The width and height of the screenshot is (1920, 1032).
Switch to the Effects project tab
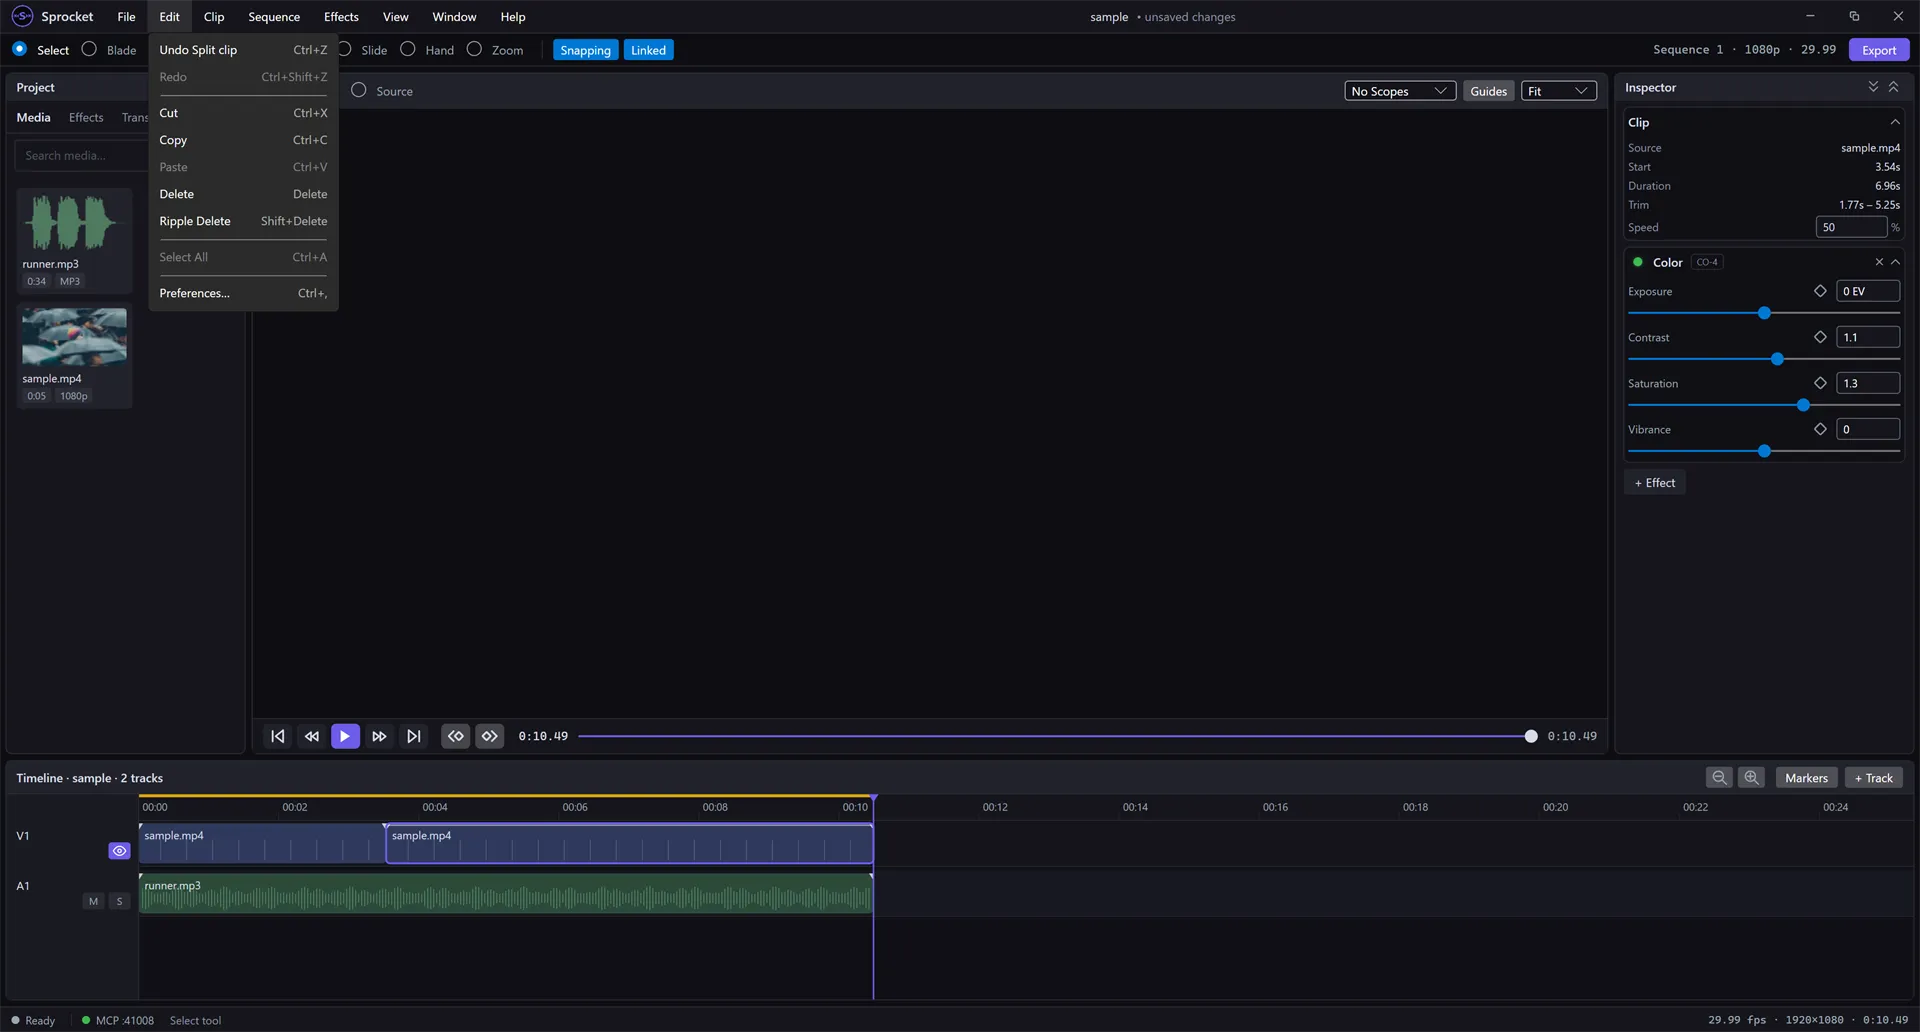[x=86, y=117]
